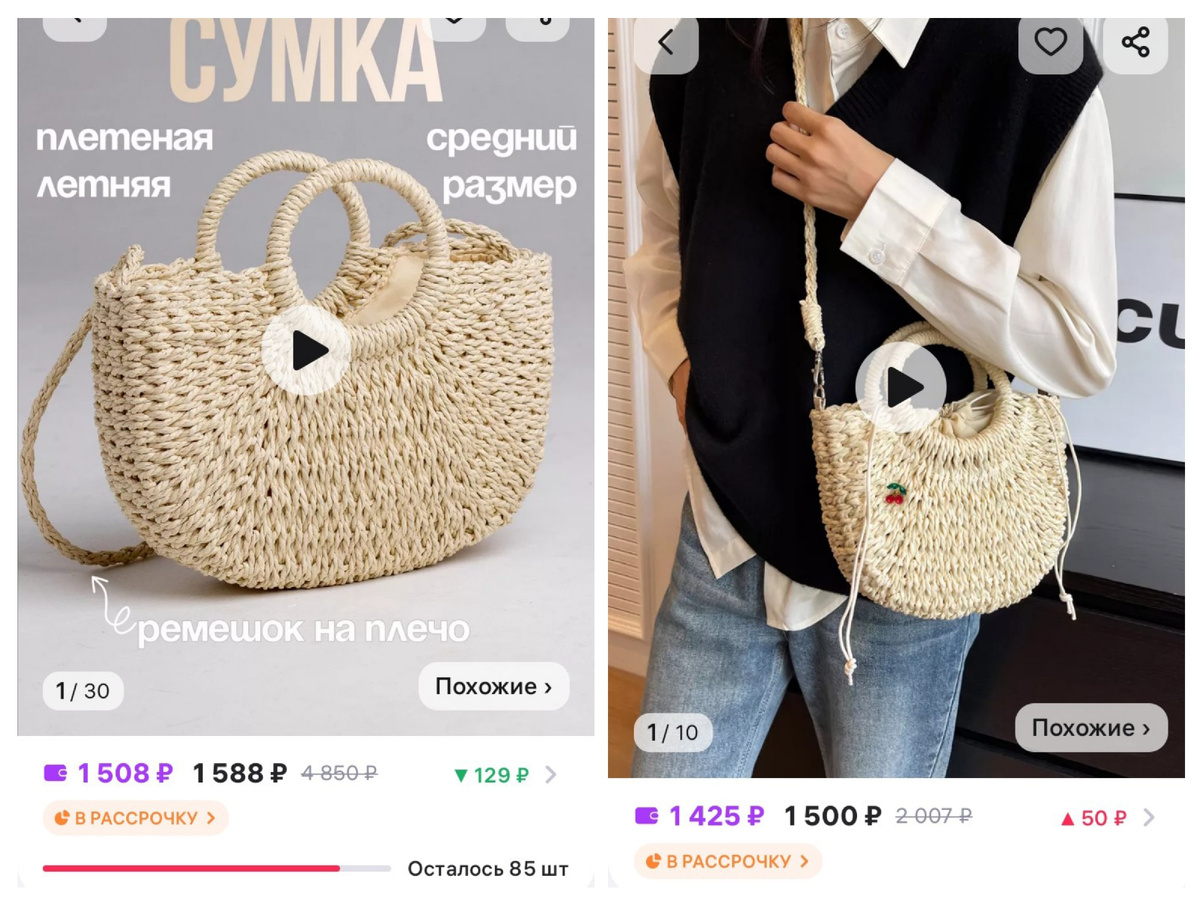
Task: Click the red stock remaining progress bar
Action: (x=216, y=868)
